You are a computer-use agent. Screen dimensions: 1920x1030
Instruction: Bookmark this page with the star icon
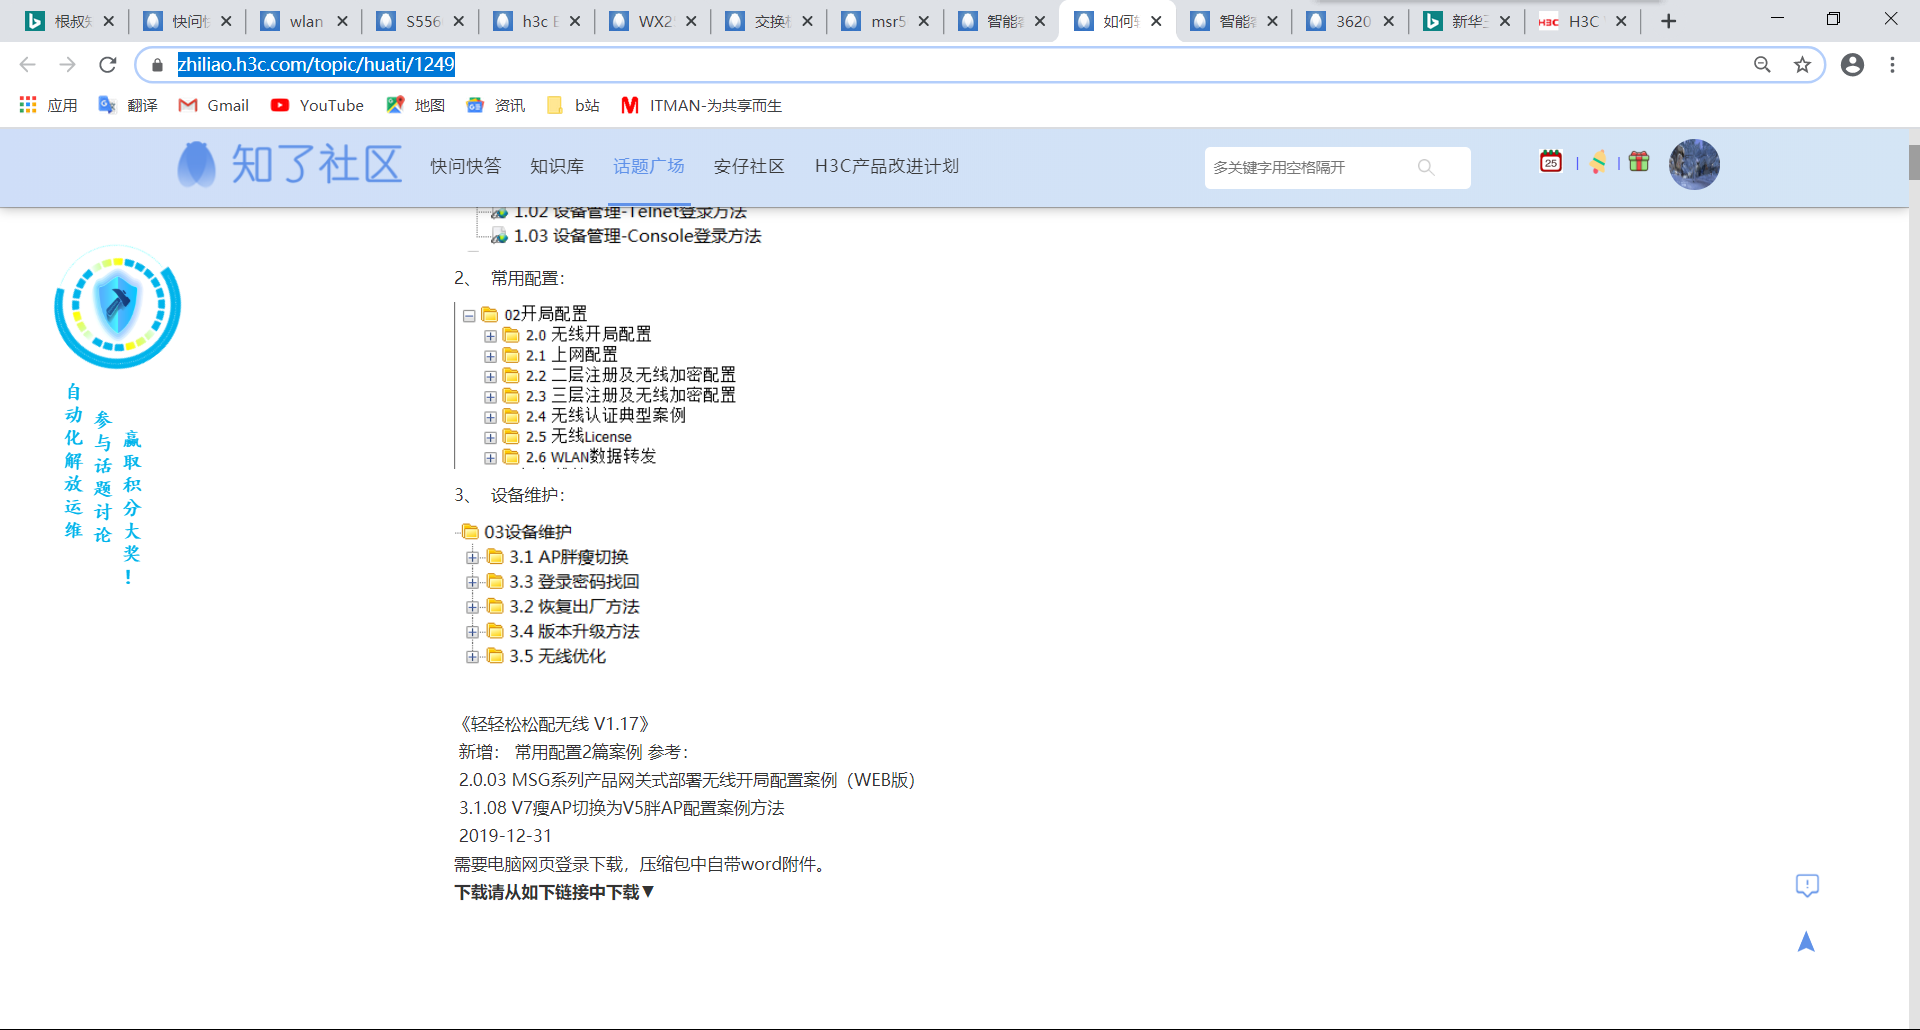tap(1802, 65)
